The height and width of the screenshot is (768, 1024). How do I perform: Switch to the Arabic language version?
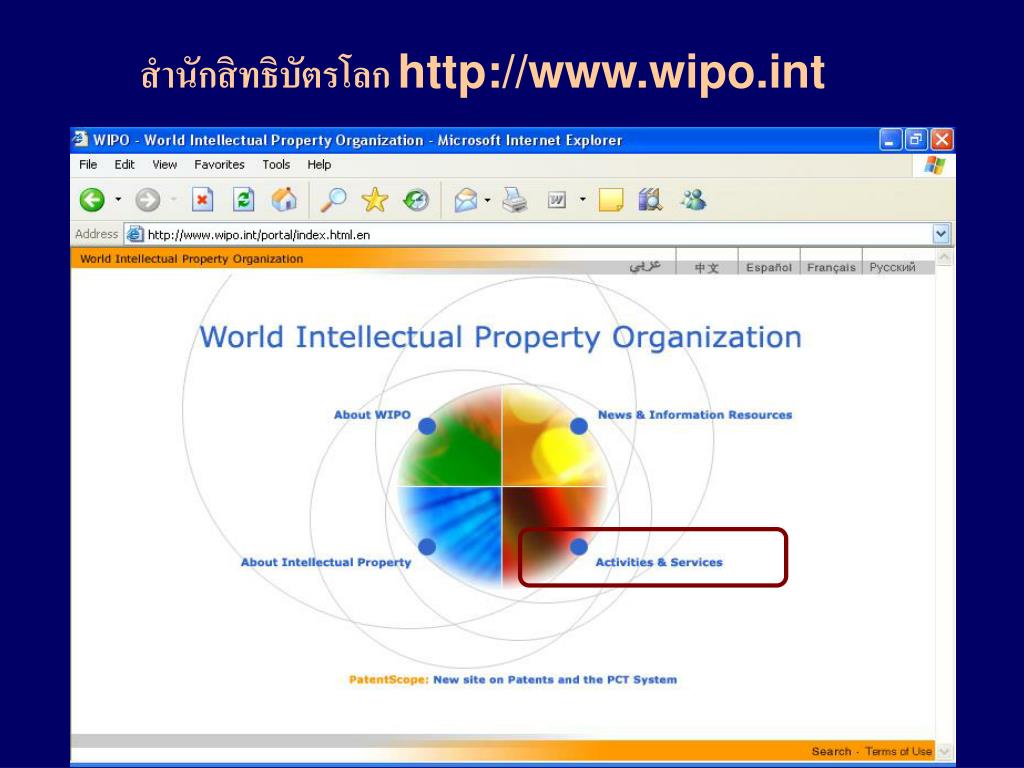click(x=645, y=266)
